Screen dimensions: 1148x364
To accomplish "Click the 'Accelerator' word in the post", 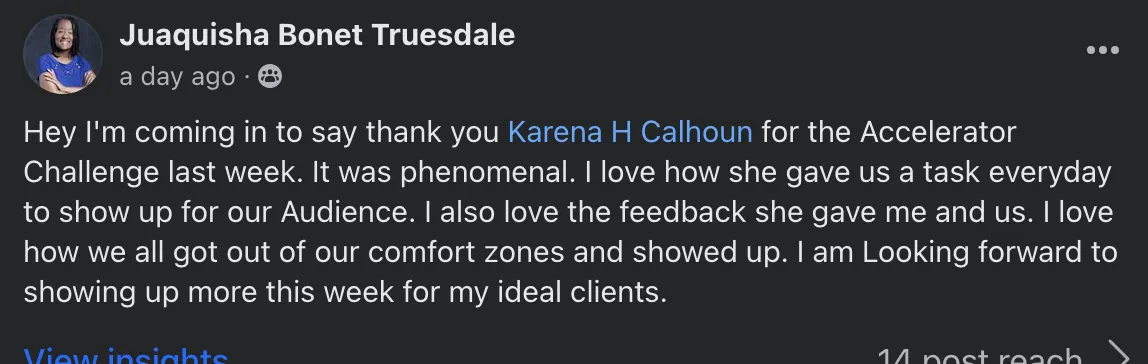I will tap(938, 132).
